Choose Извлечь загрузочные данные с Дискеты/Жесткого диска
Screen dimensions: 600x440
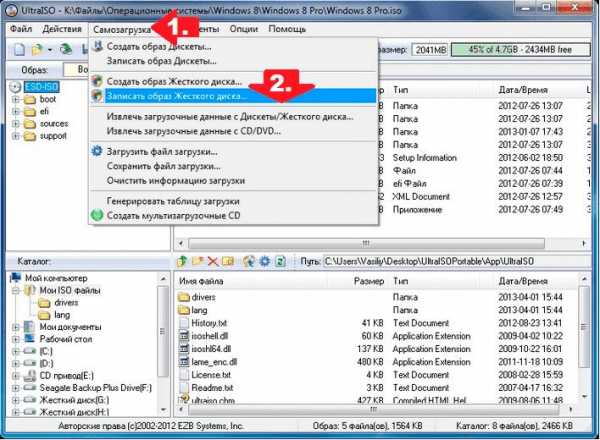(233, 116)
